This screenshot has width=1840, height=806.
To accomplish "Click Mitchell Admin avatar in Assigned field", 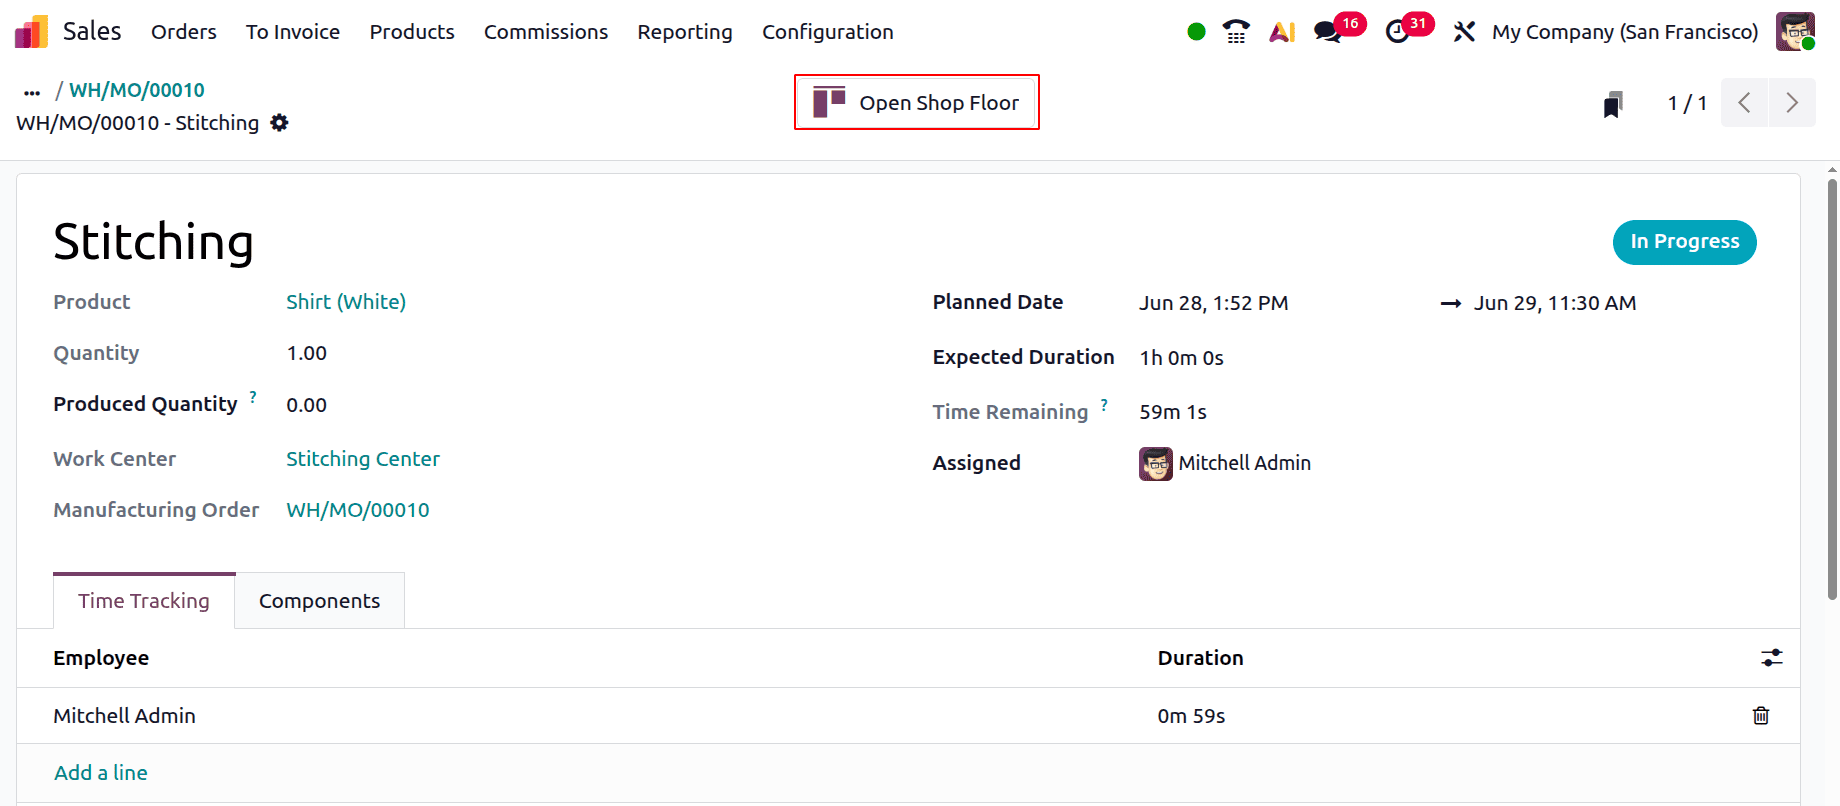I will (x=1156, y=464).
